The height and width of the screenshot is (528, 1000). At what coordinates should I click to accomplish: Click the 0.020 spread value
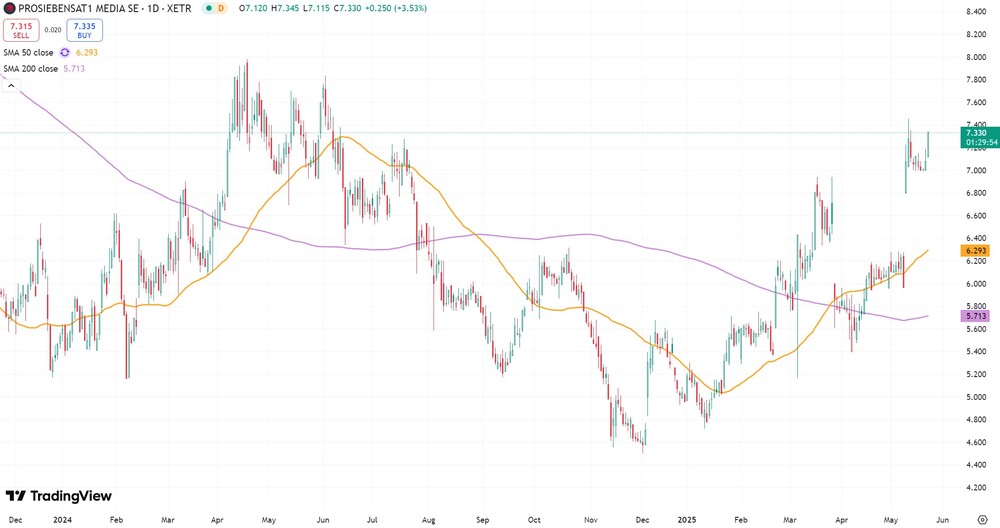53,30
